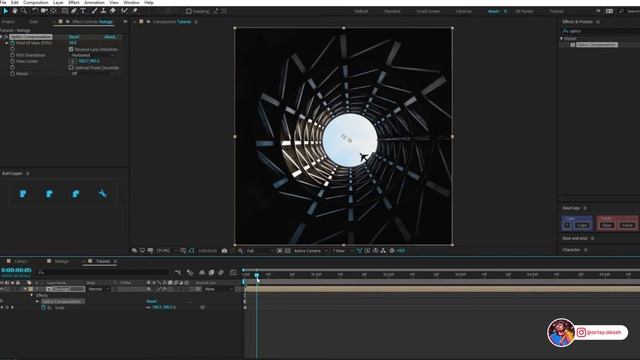Screen dimensions: 640x360
Task: Select the Zoom magnifier tool
Action: pyautogui.click(x=24, y=11)
